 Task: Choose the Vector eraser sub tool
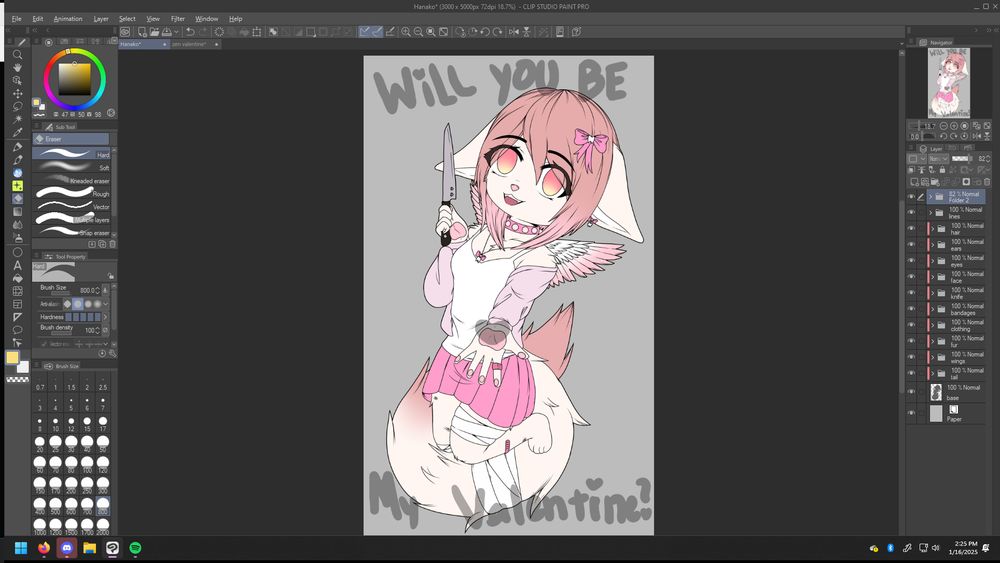coord(72,207)
